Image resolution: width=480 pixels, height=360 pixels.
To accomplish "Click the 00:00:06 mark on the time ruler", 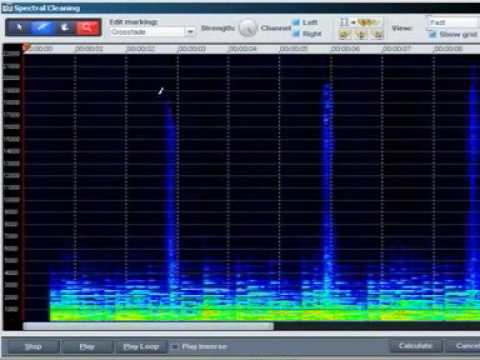I will click(345, 49).
